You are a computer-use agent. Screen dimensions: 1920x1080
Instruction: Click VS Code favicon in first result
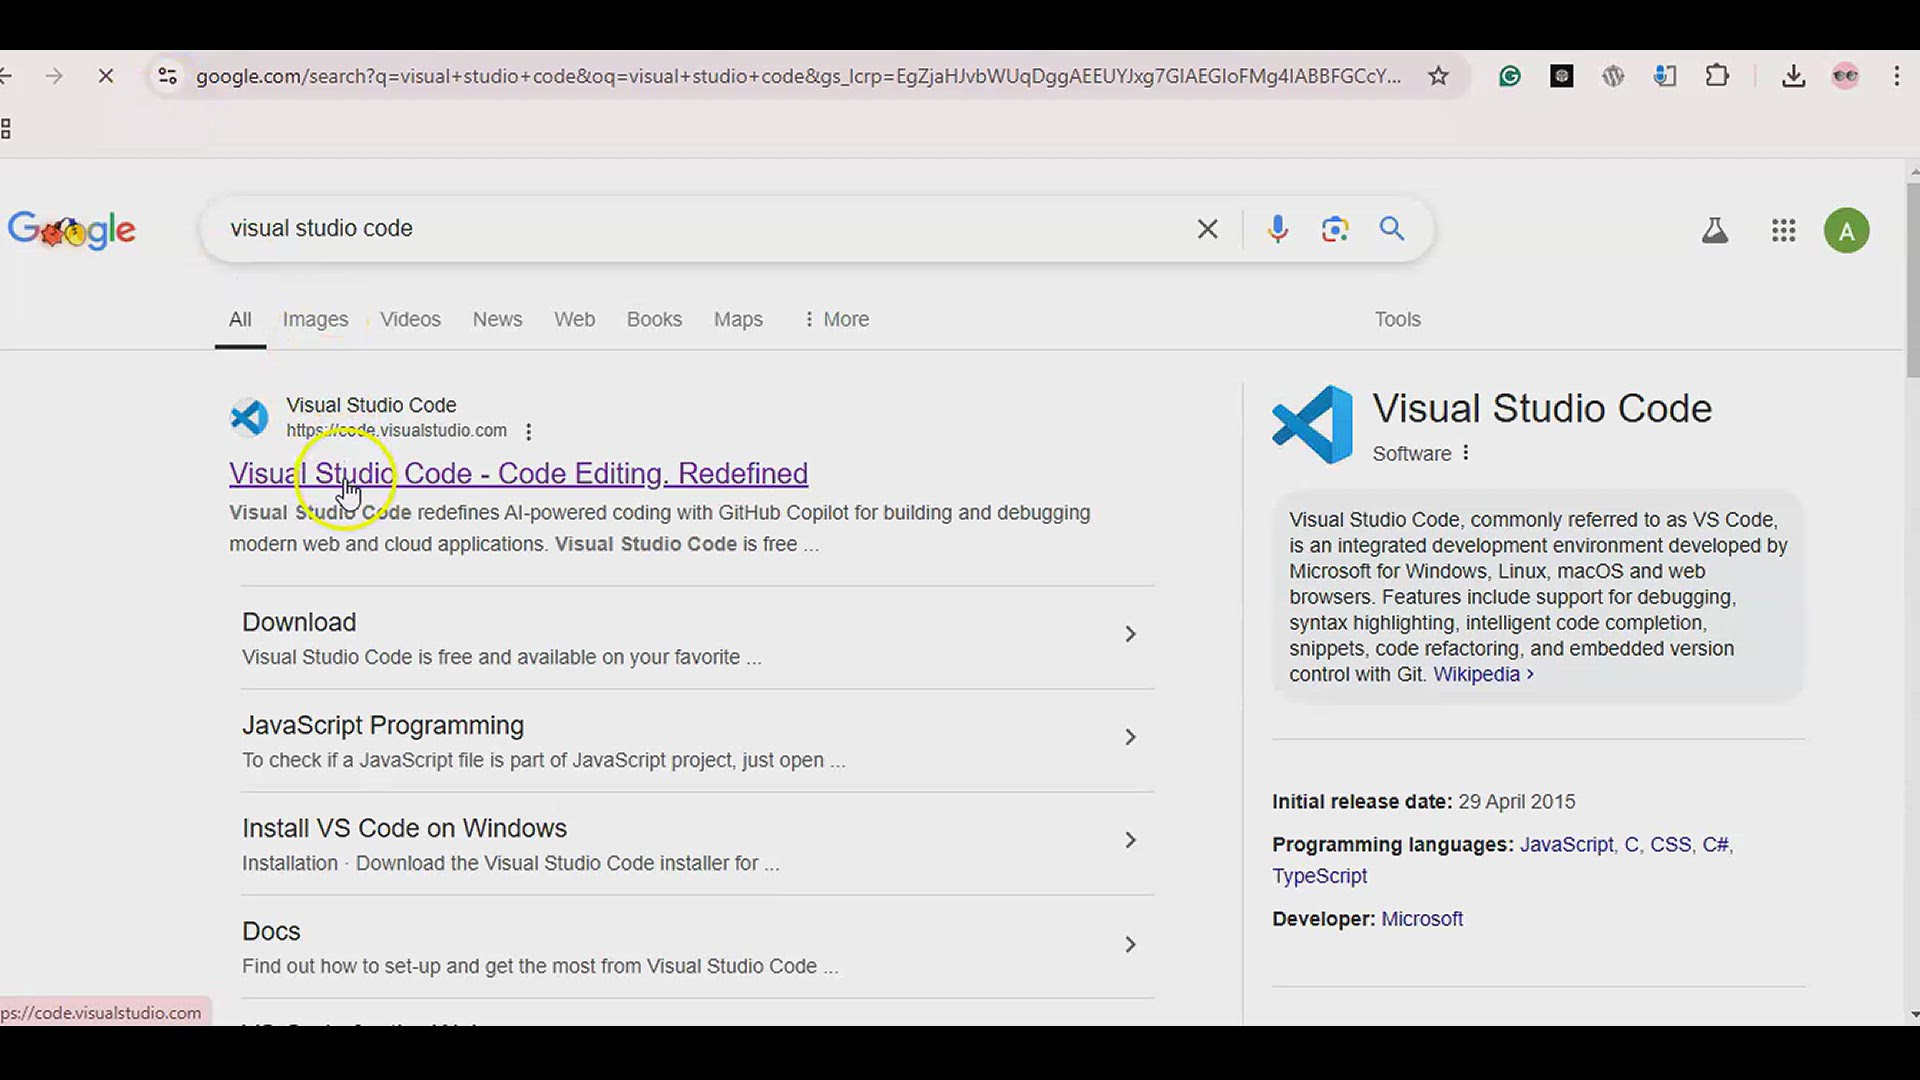(249, 417)
